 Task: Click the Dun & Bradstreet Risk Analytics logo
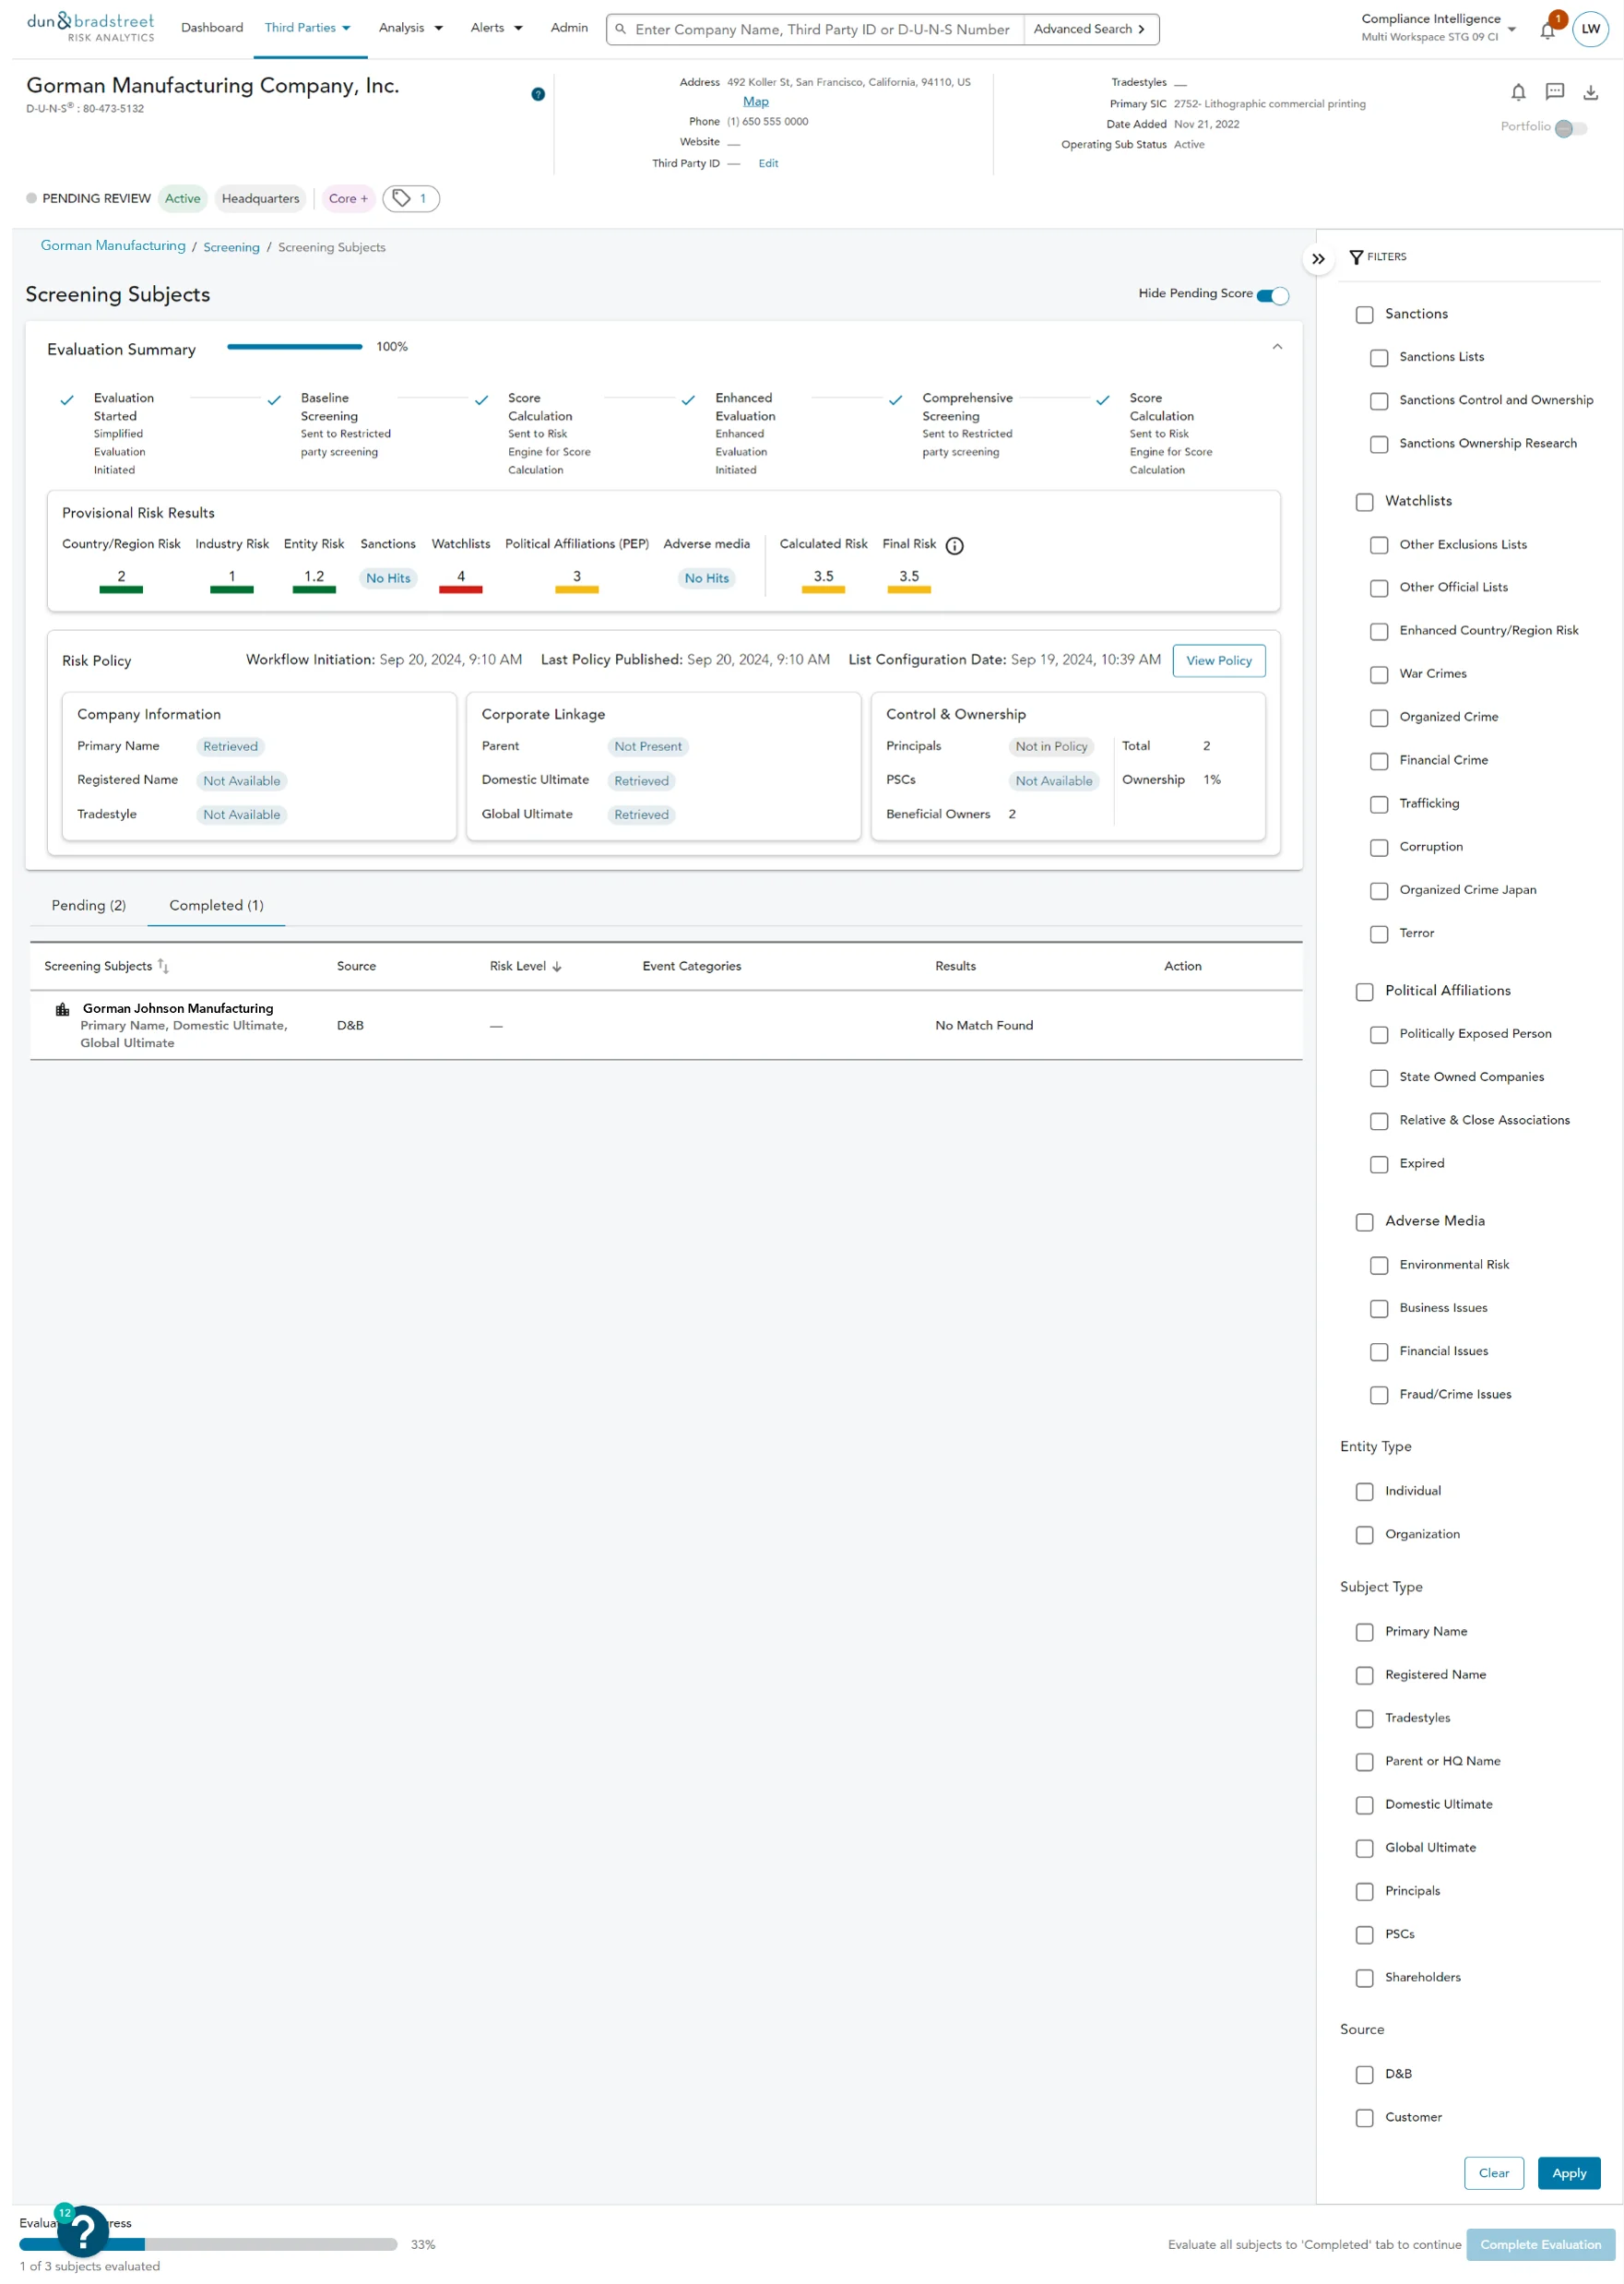click(x=90, y=27)
